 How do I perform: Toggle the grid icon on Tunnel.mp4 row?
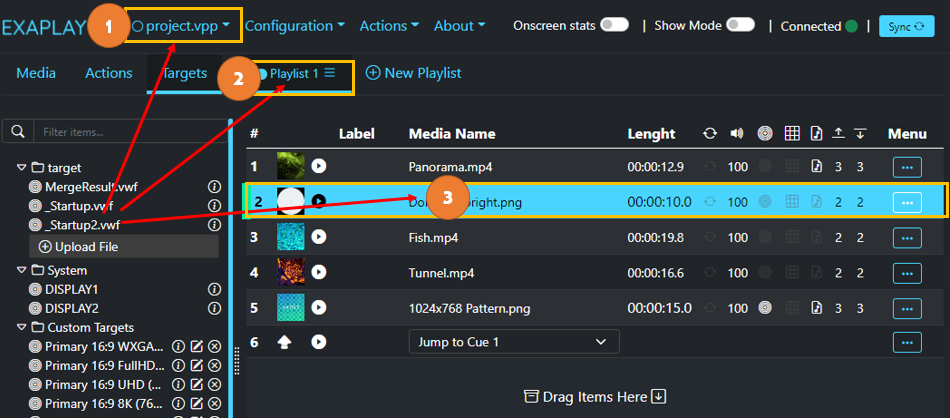tap(791, 272)
